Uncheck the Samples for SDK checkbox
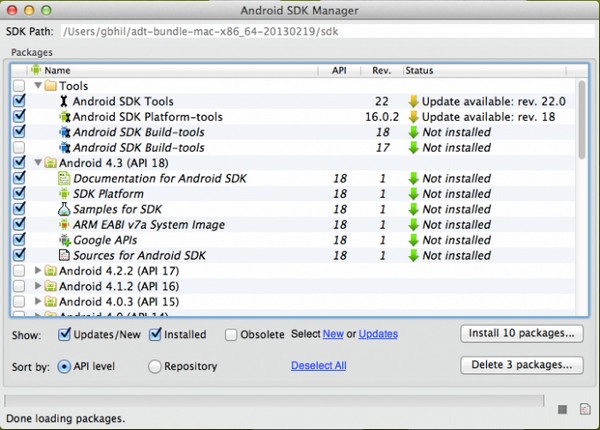 pos(19,208)
